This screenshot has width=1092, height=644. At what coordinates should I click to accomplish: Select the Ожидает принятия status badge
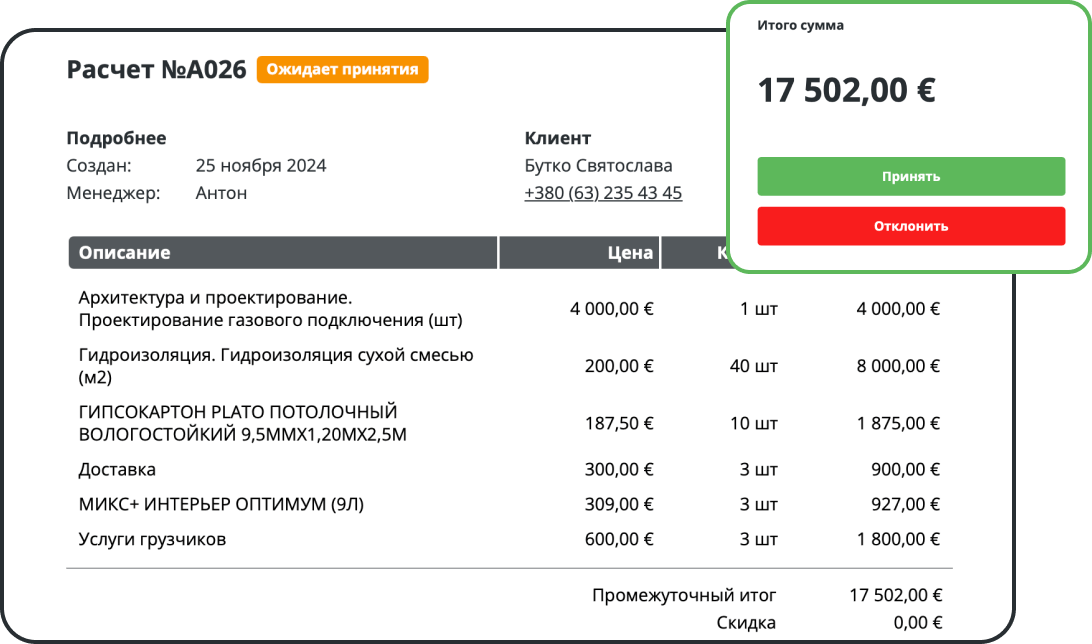pos(344,70)
